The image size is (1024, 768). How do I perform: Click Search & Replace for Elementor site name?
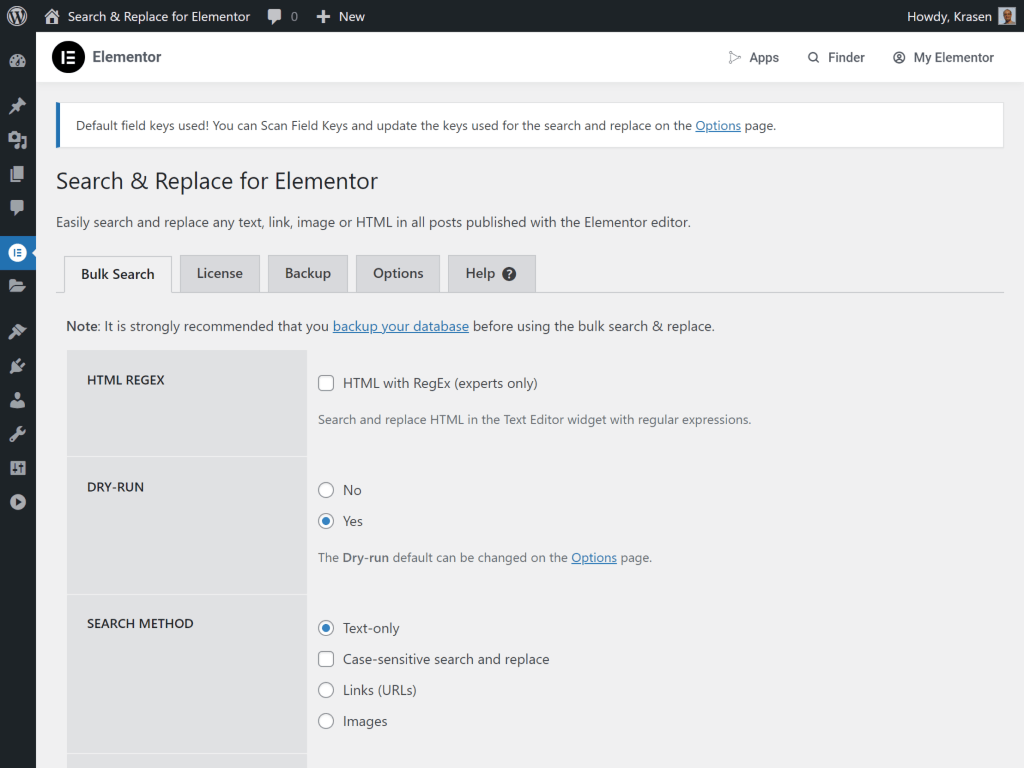[x=159, y=16]
